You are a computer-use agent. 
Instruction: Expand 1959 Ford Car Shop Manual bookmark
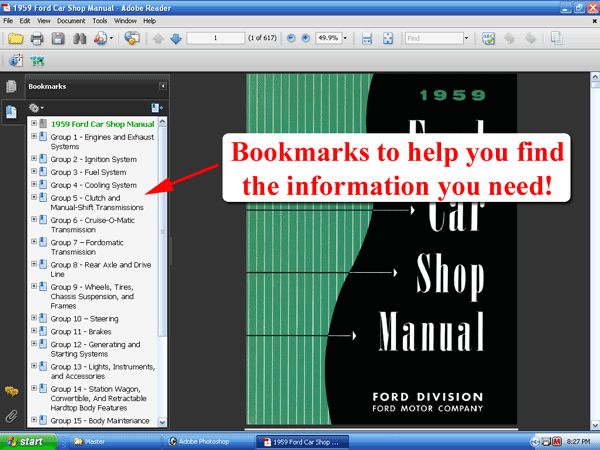[34, 123]
